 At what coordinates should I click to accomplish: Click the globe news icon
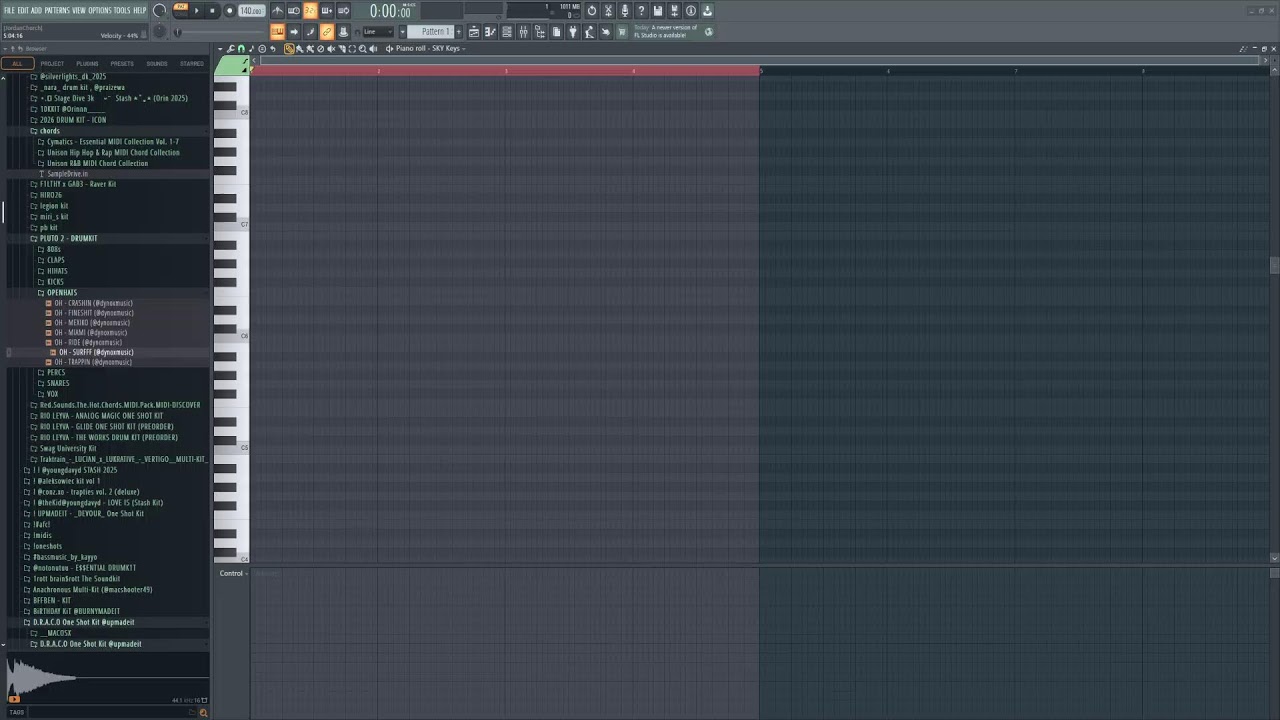[708, 32]
